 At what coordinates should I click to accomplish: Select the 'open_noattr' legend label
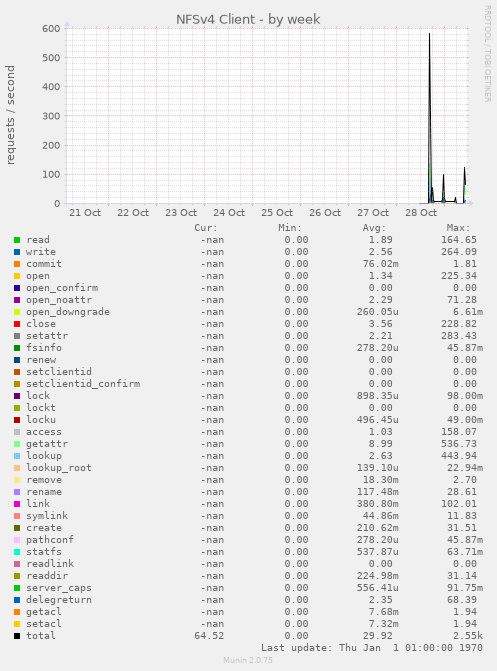tap(59, 300)
